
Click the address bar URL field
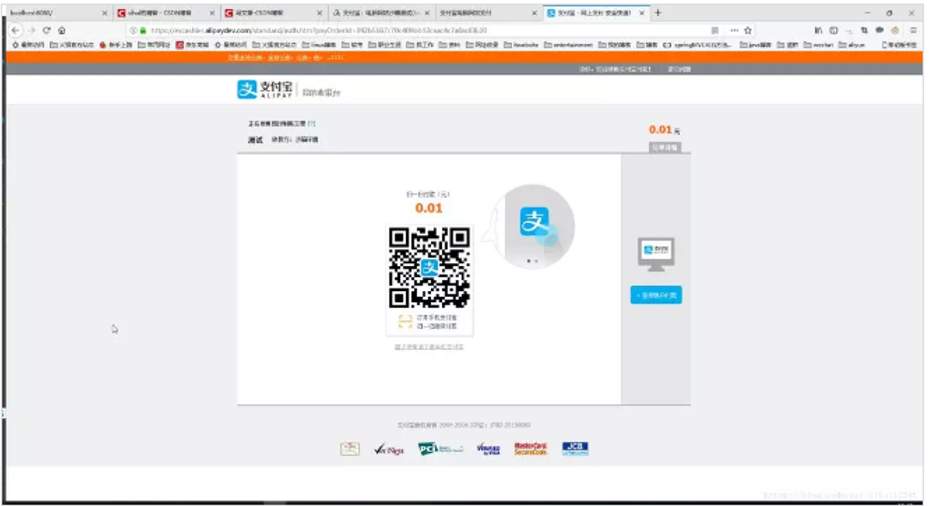[x=418, y=30]
